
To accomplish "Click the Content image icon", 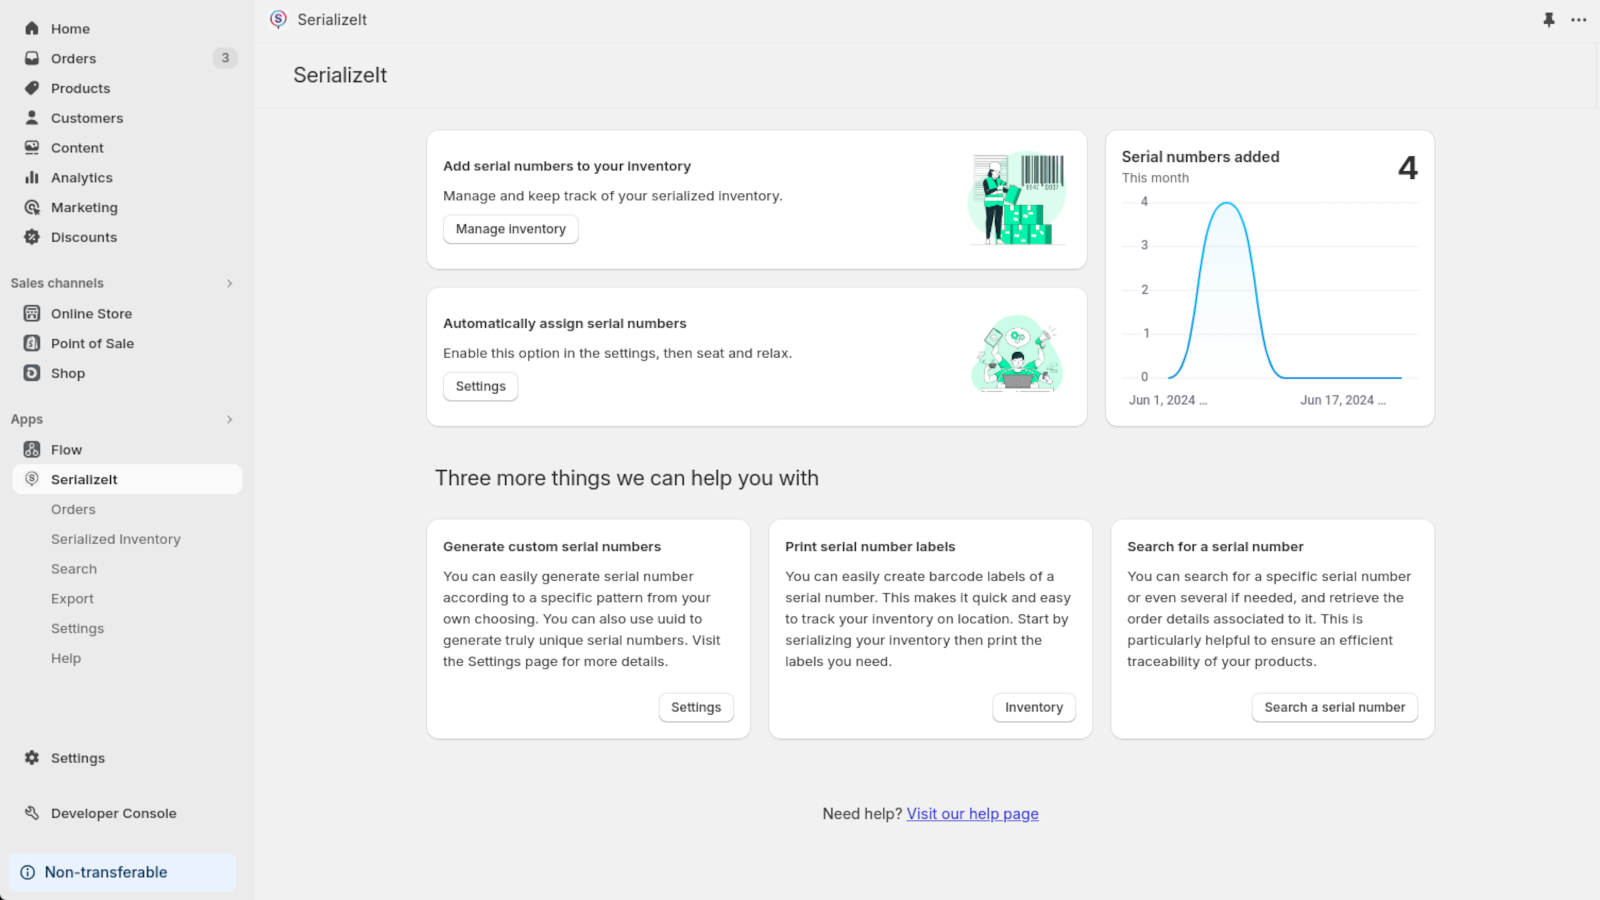I will [x=32, y=148].
